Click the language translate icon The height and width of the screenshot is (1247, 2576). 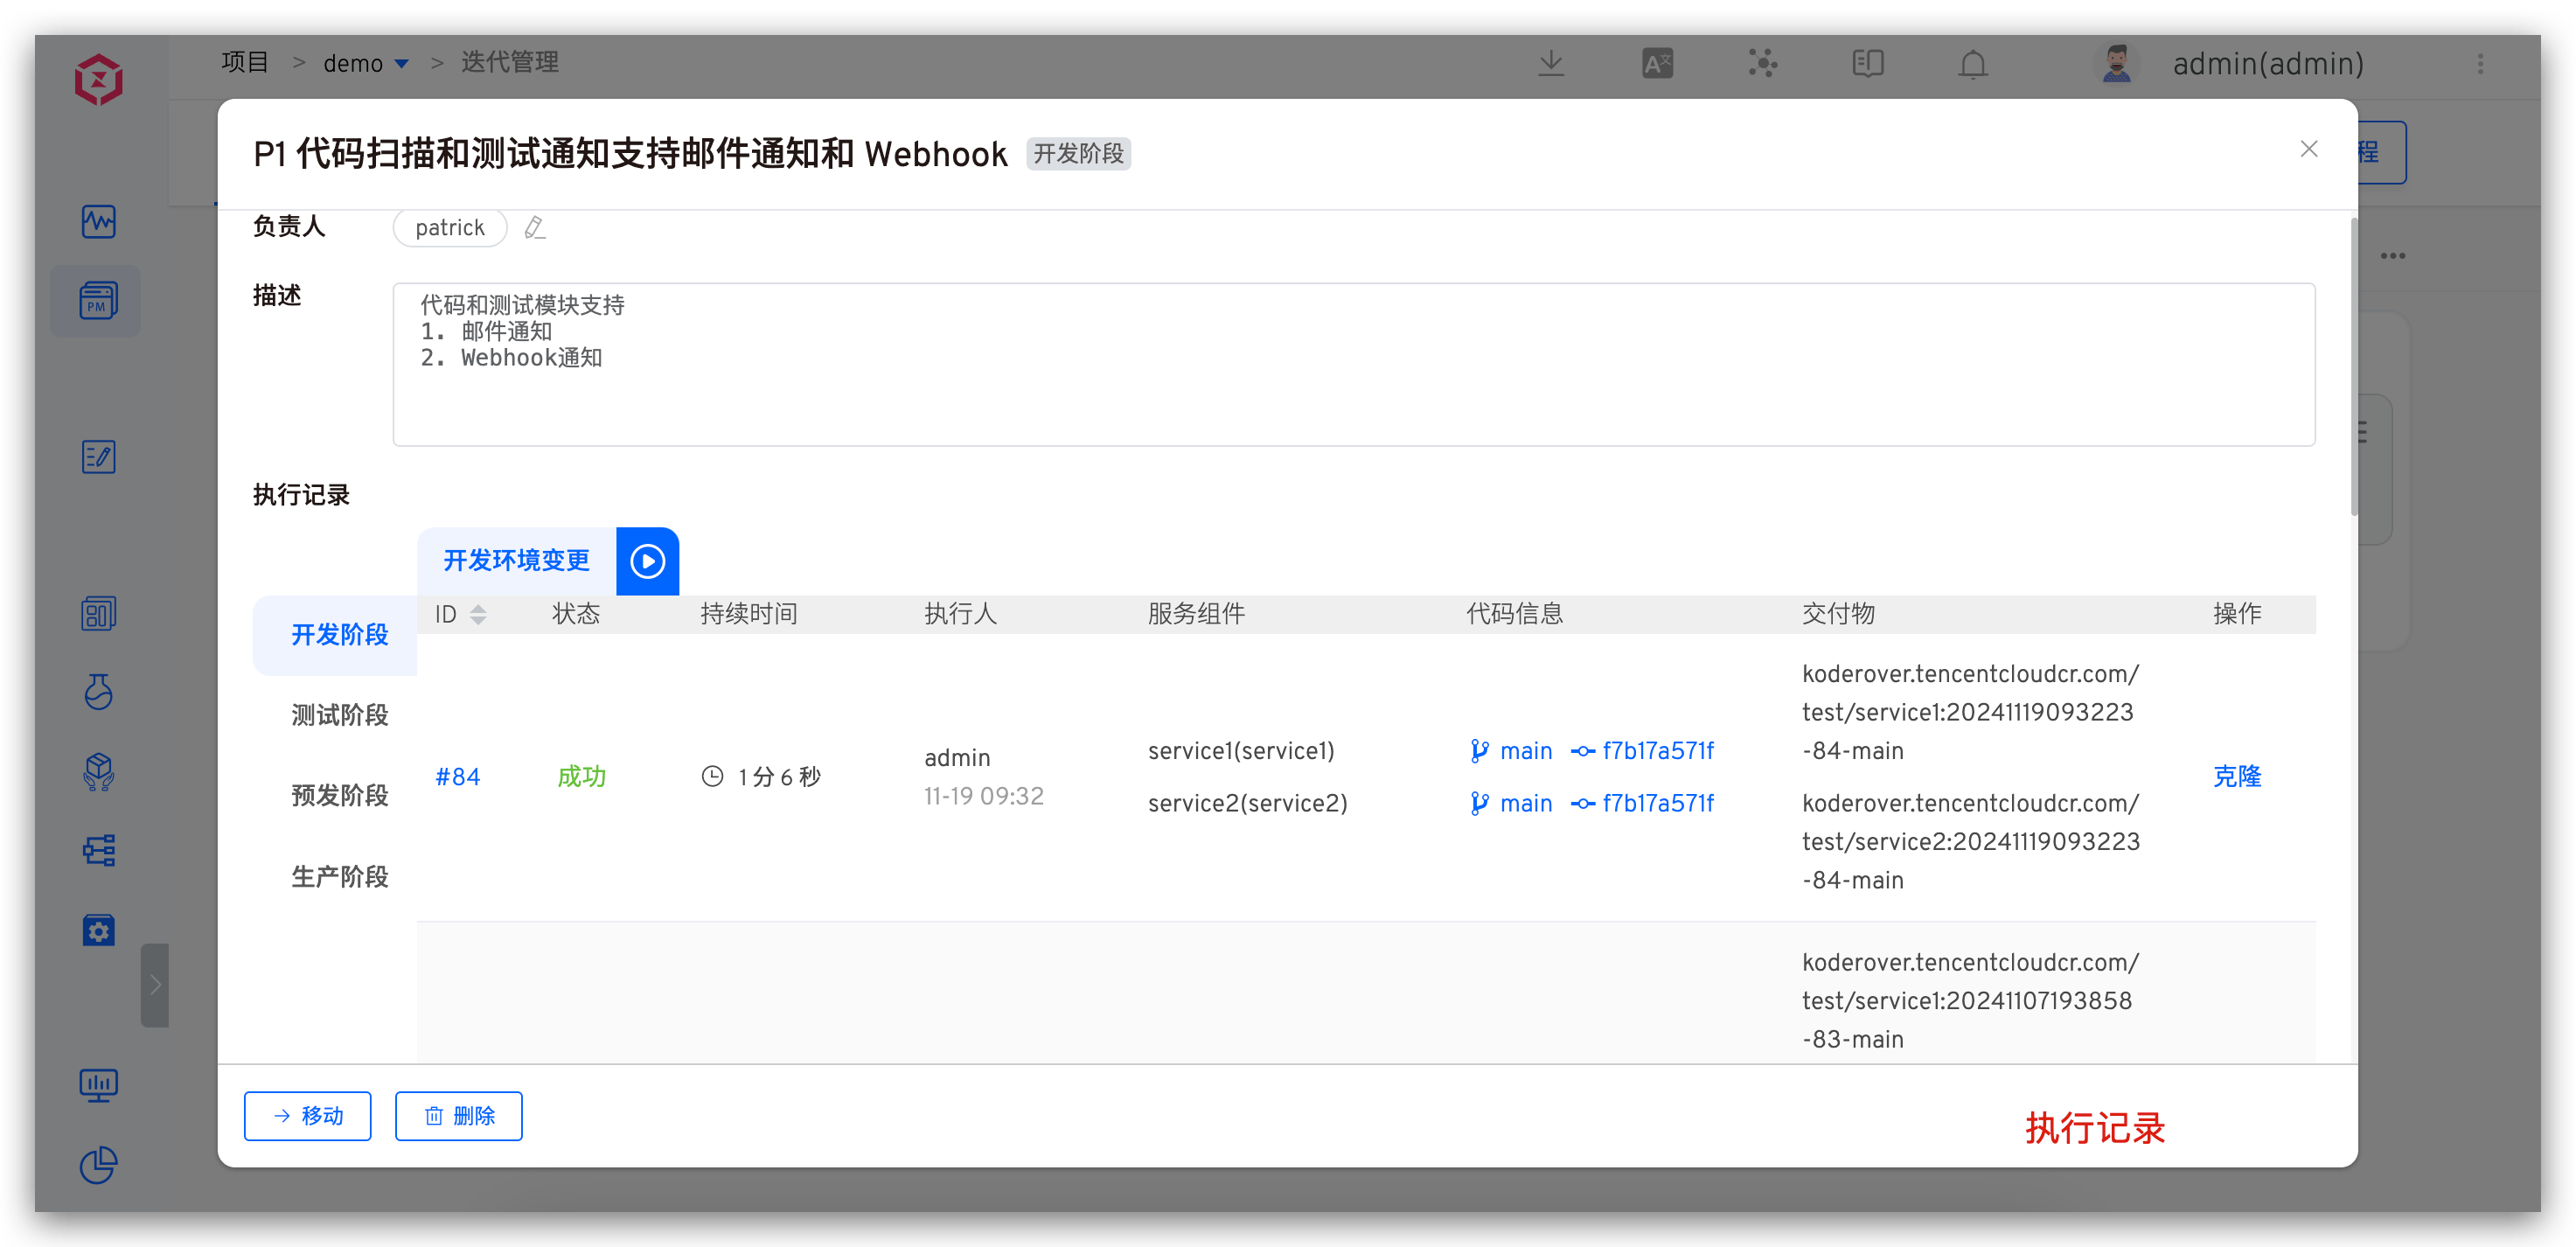click(x=1657, y=63)
